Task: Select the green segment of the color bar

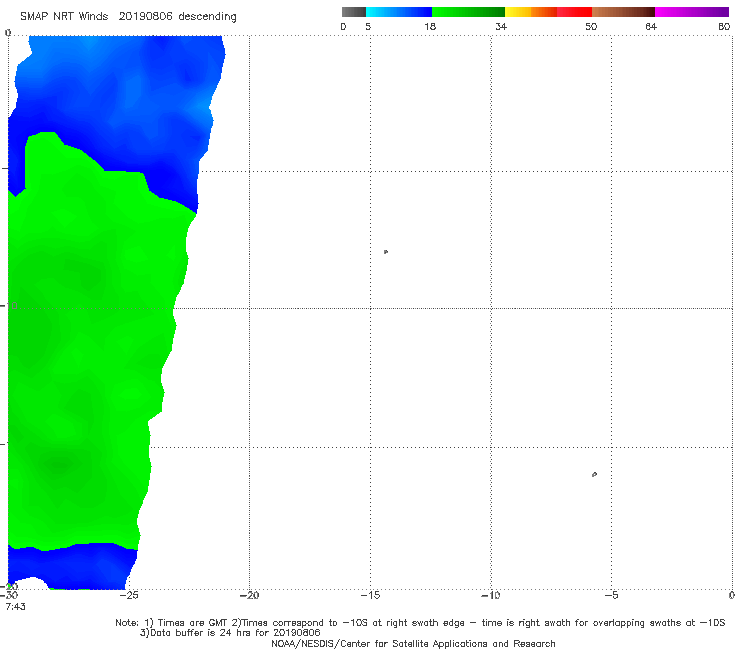Action: [x=468, y=12]
